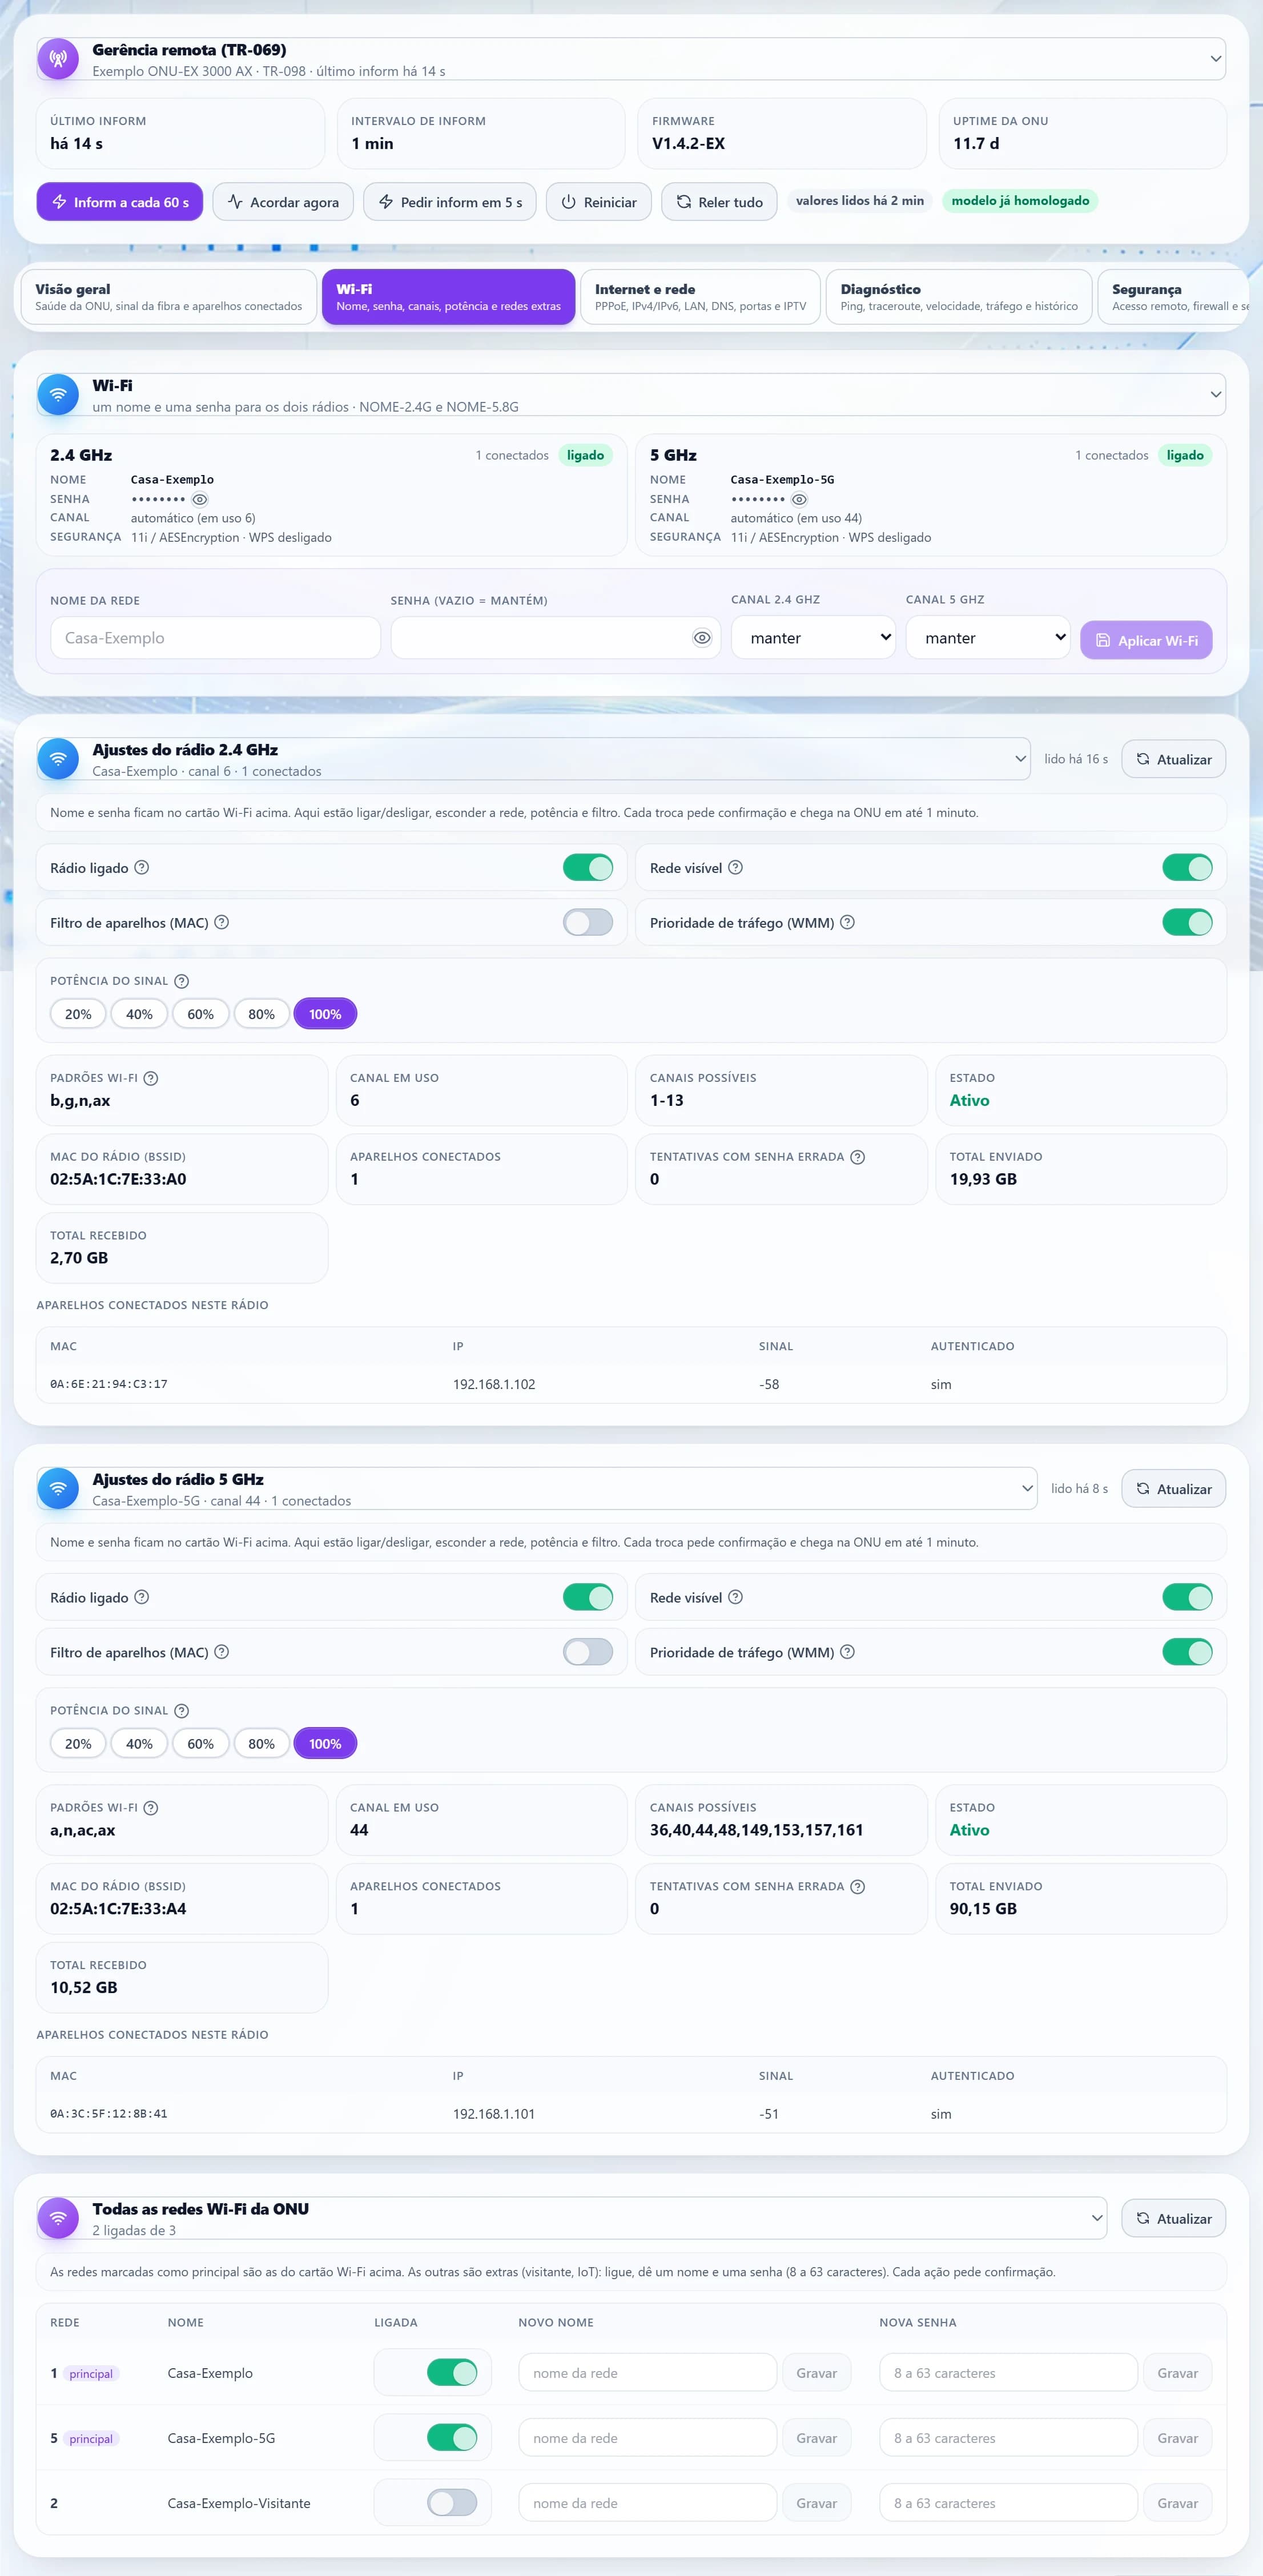Click the 2.4 GHz radio settings icon
This screenshot has width=1263, height=2576.
(58, 759)
